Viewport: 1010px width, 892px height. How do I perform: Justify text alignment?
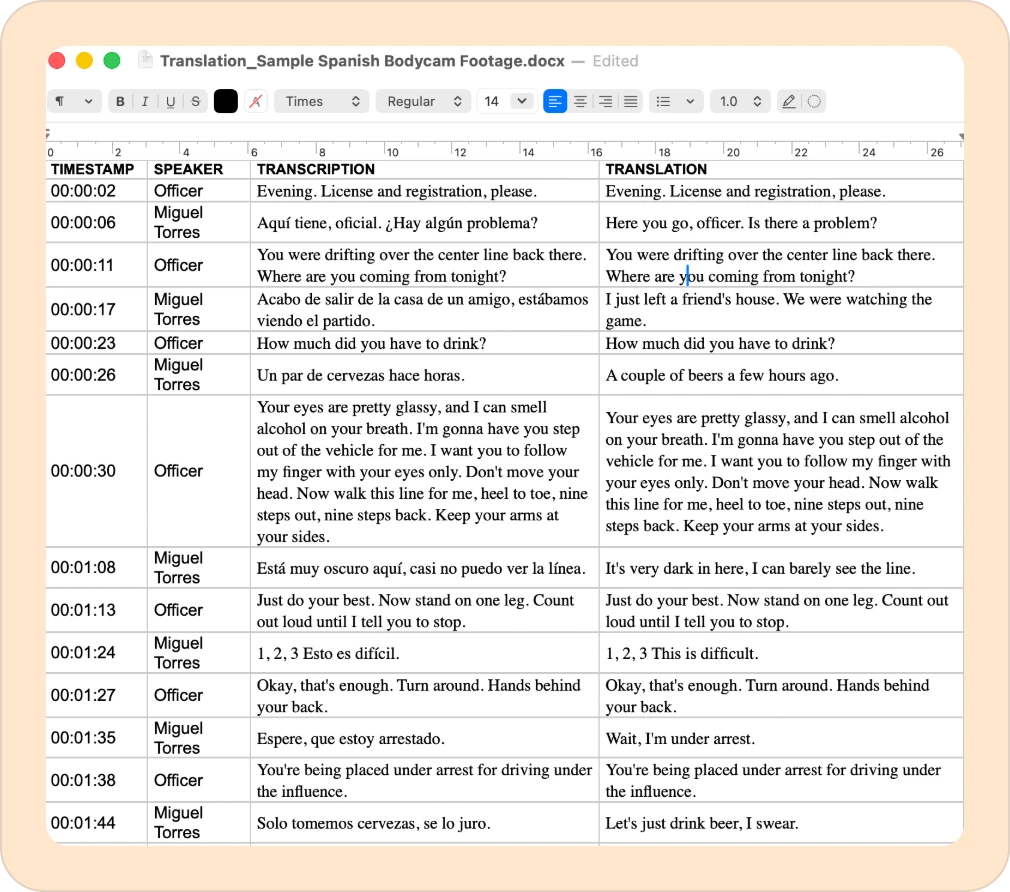(631, 101)
